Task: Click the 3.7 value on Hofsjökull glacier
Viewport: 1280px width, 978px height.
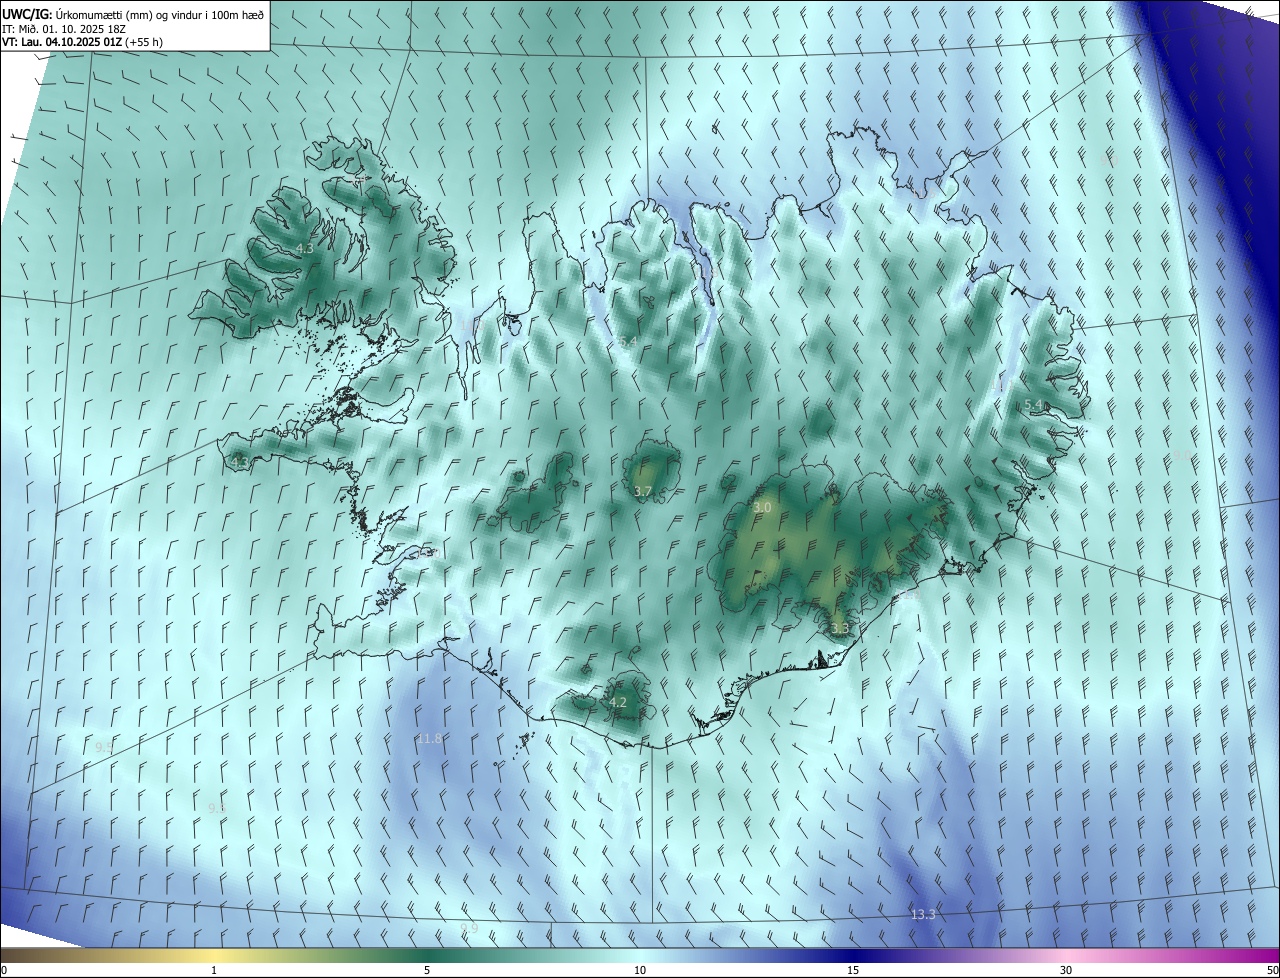Action: (x=643, y=491)
